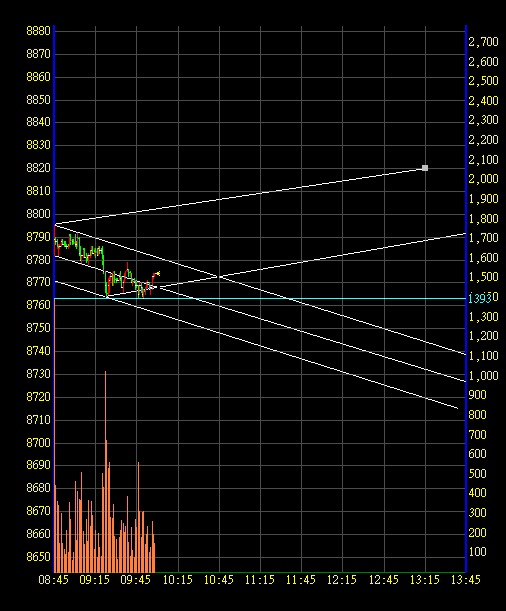Click the 100 volume axis label

[x=478, y=552]
